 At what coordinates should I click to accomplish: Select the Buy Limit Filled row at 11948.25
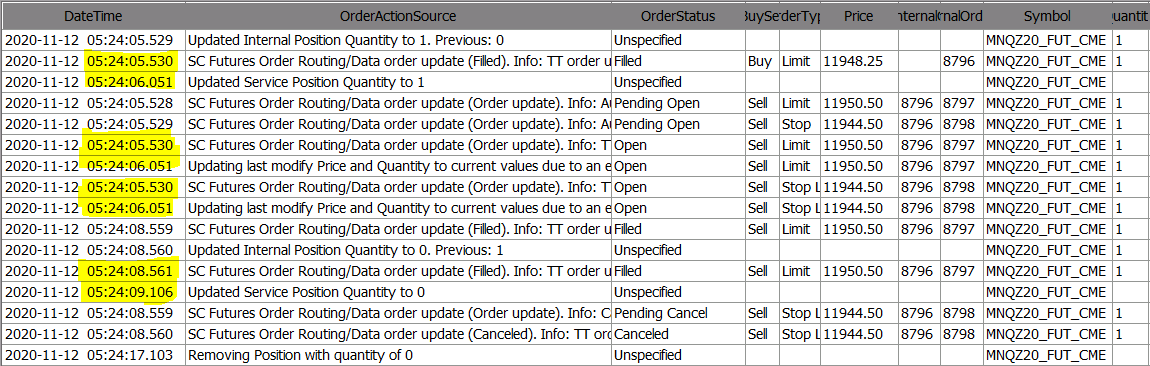pyautogui.click(x=575, y=61)
